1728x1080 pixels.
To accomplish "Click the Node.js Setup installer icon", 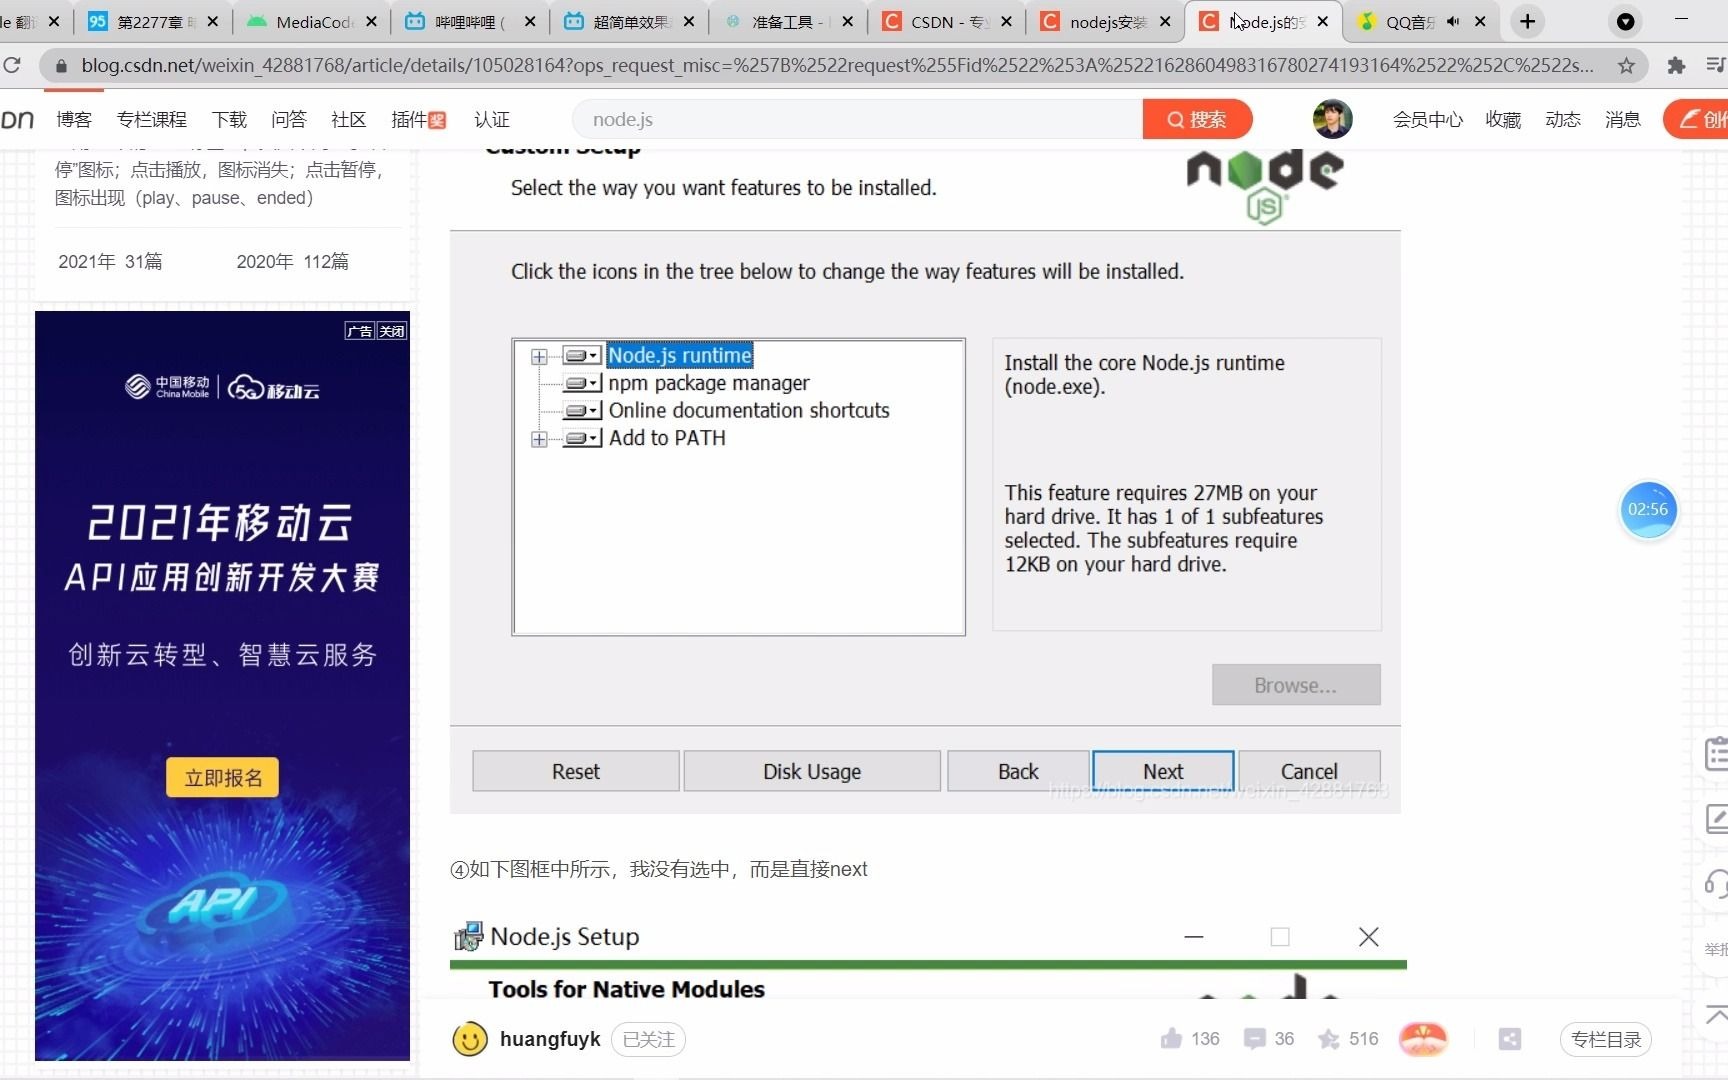I will [x=468, y=936].
